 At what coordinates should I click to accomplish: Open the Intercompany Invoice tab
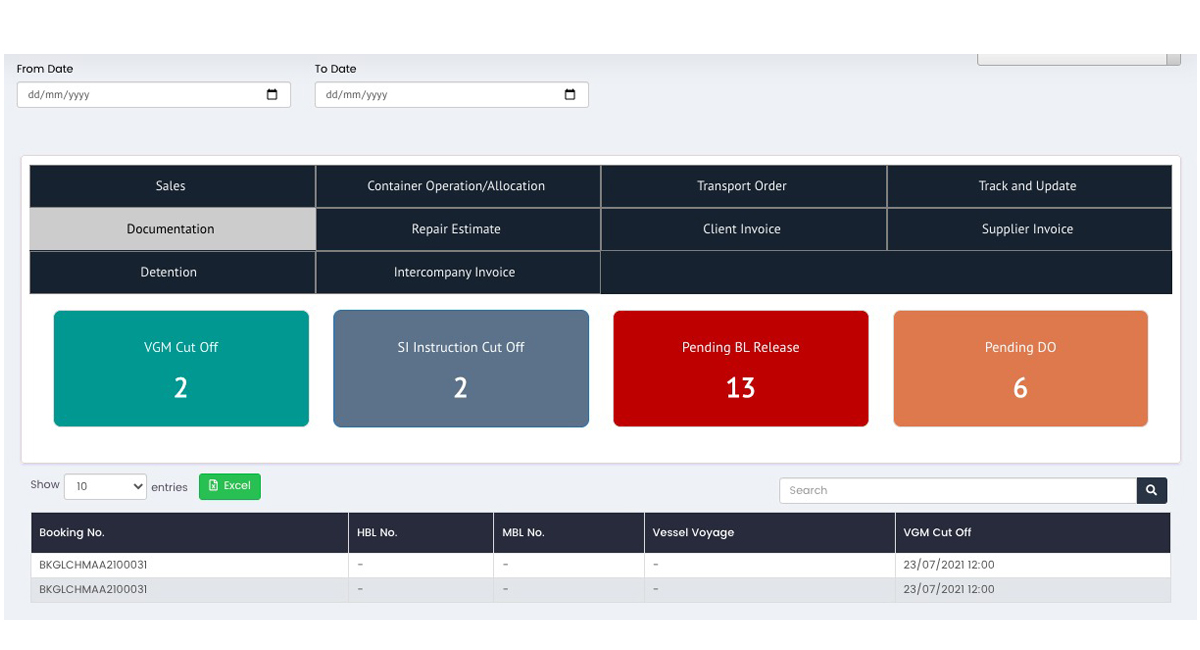[455, 272]
